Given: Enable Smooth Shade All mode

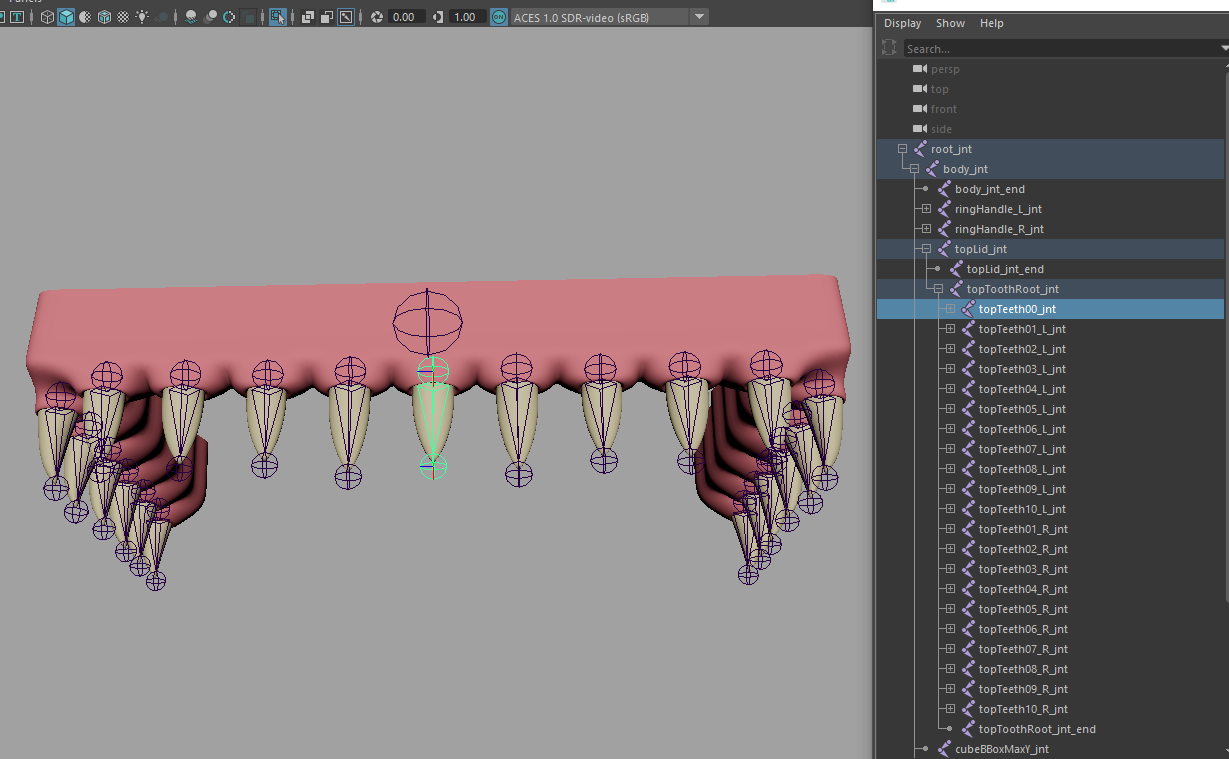Looking at the screenshot, I should coord(66,17).
